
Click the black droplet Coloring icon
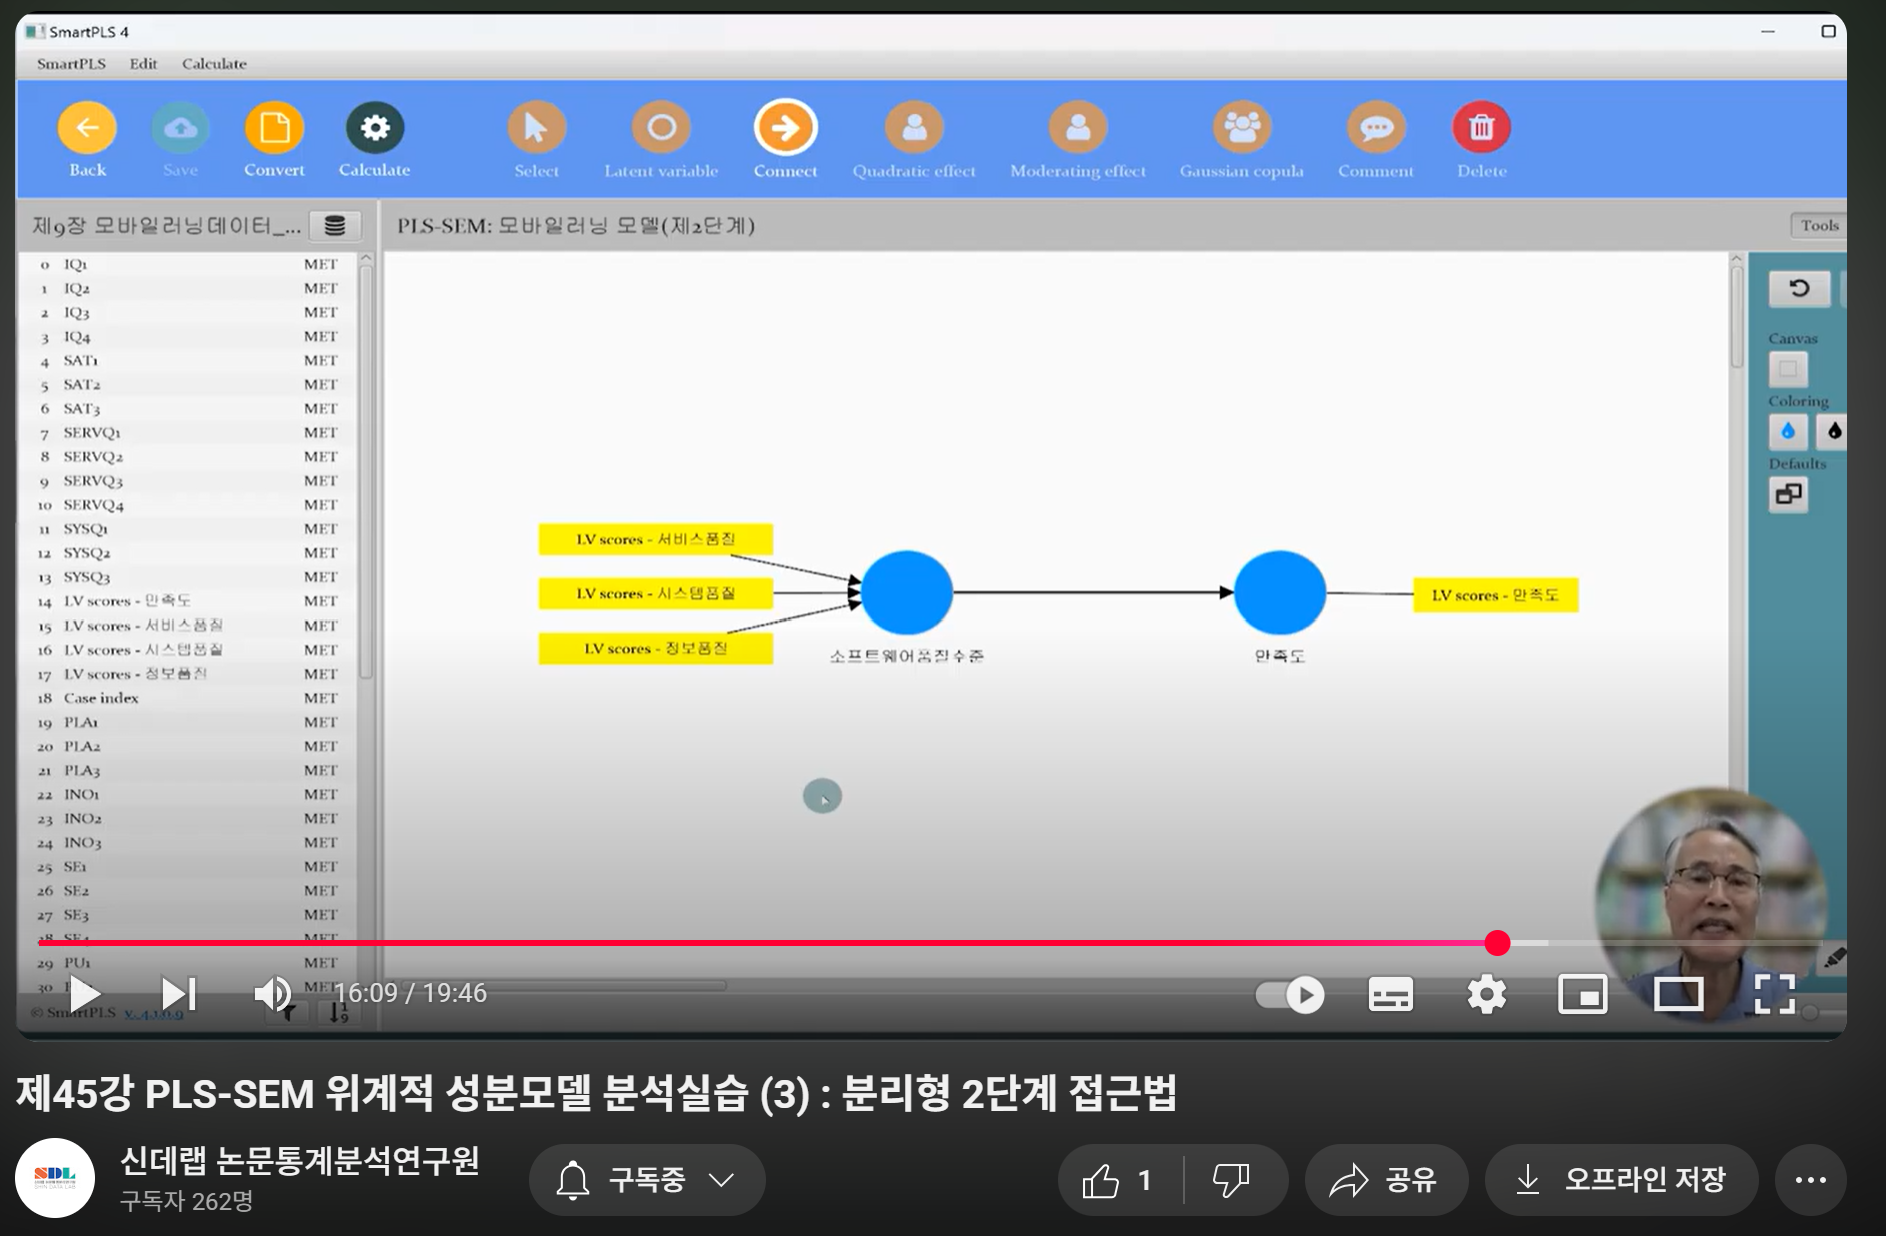click(1833, 431)
